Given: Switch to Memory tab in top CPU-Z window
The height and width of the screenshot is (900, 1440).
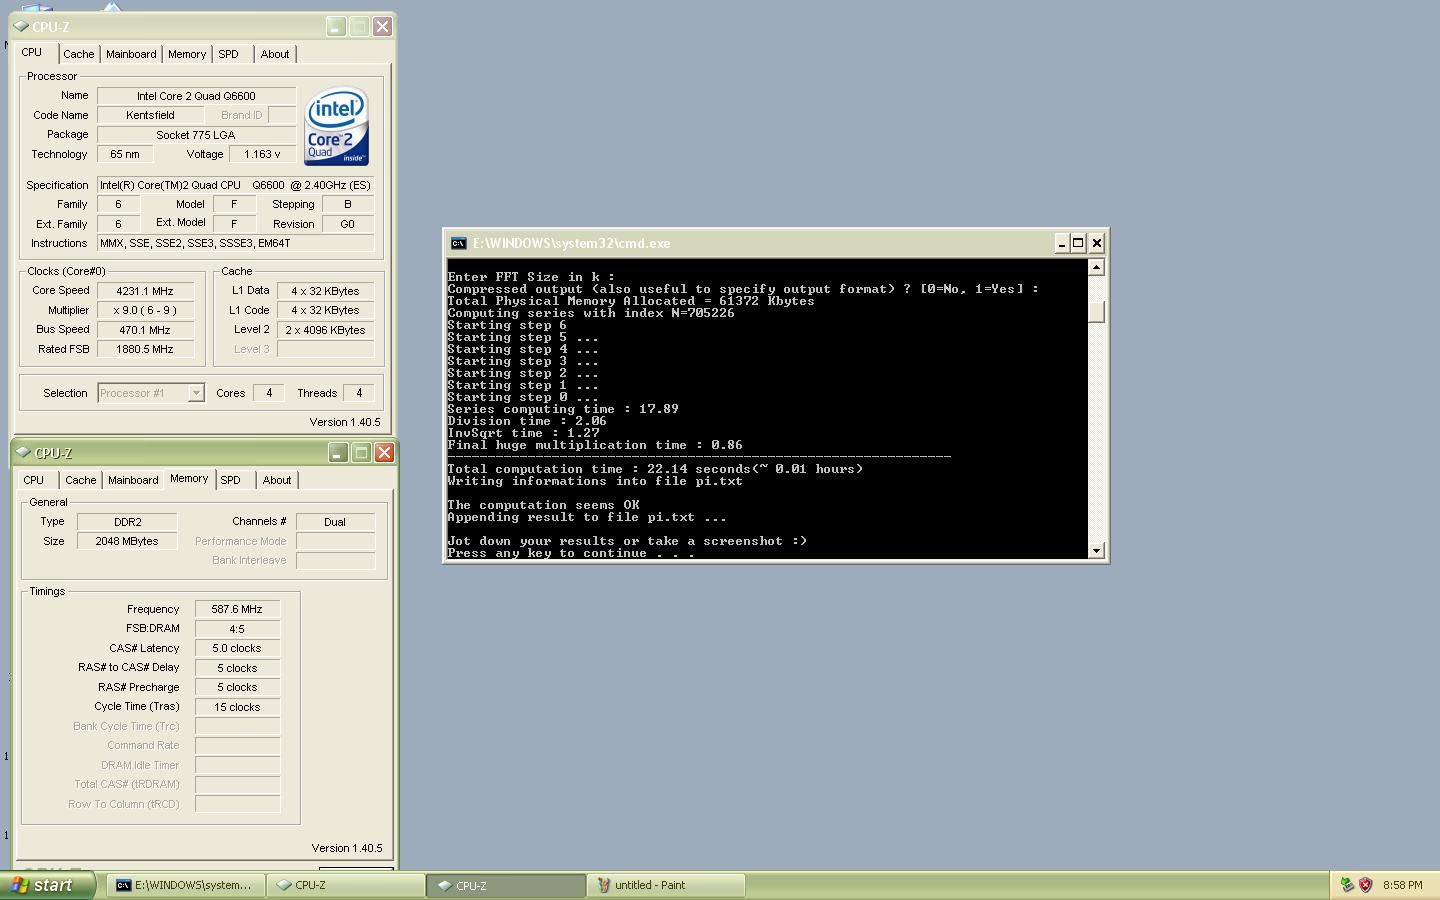Looking at the screenshot, I should (x=187, y=54).
